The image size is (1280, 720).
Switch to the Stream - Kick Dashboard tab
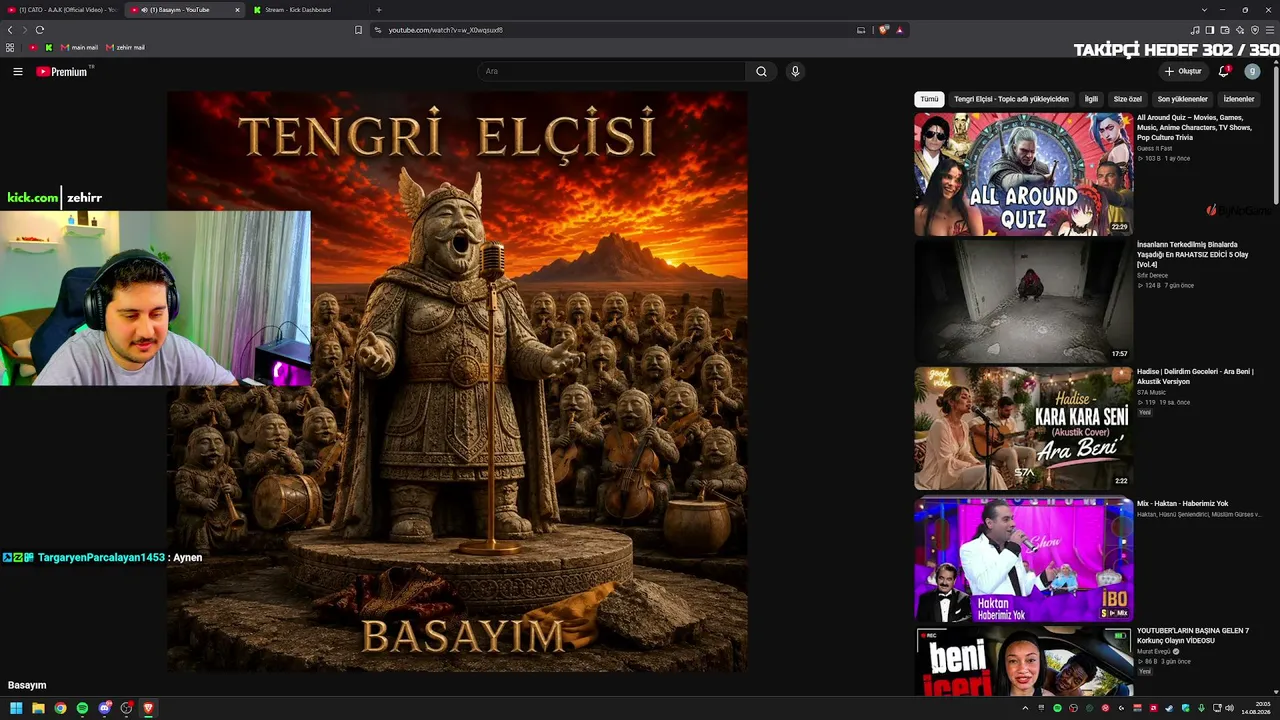[307, 10]
